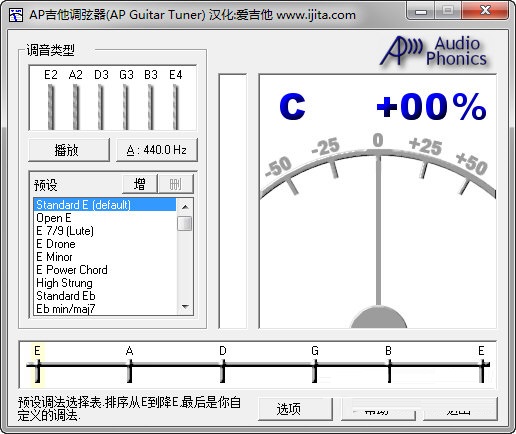
Task: Click the A marker on string scale
Action: point(130,364)
